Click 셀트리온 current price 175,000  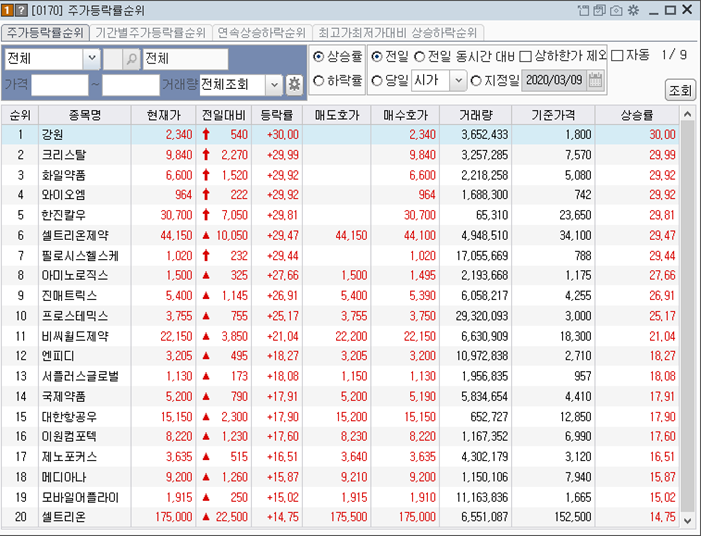[x=173, y=517]
